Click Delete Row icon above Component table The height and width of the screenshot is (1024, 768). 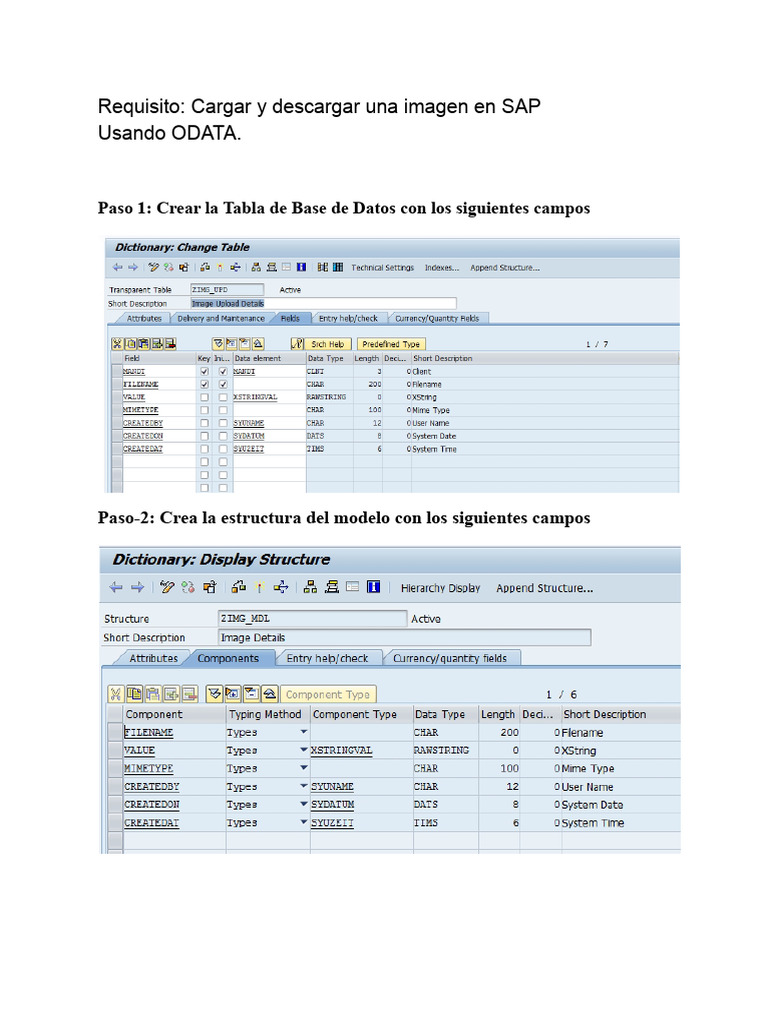tap(189, 694)
